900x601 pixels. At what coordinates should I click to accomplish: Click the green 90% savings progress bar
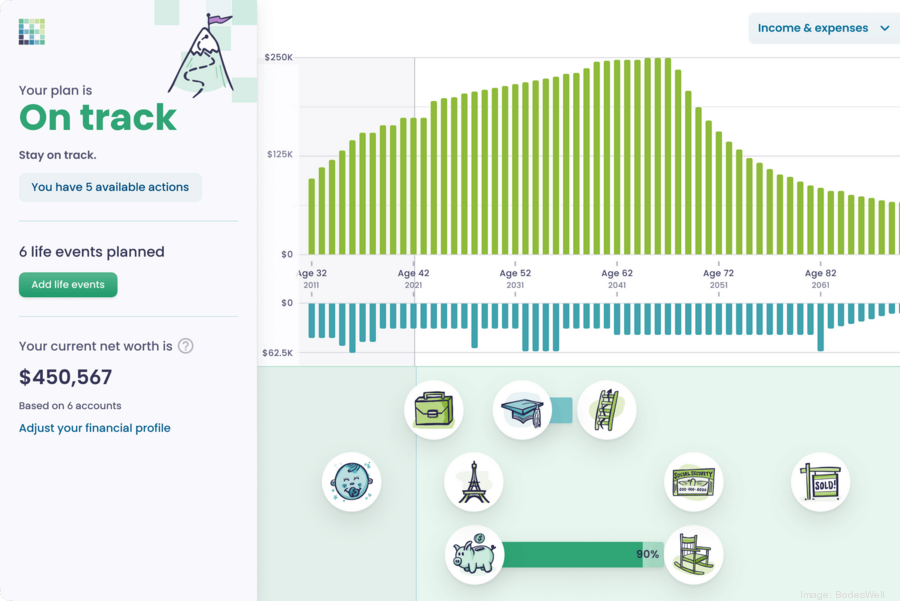(570, 554)
